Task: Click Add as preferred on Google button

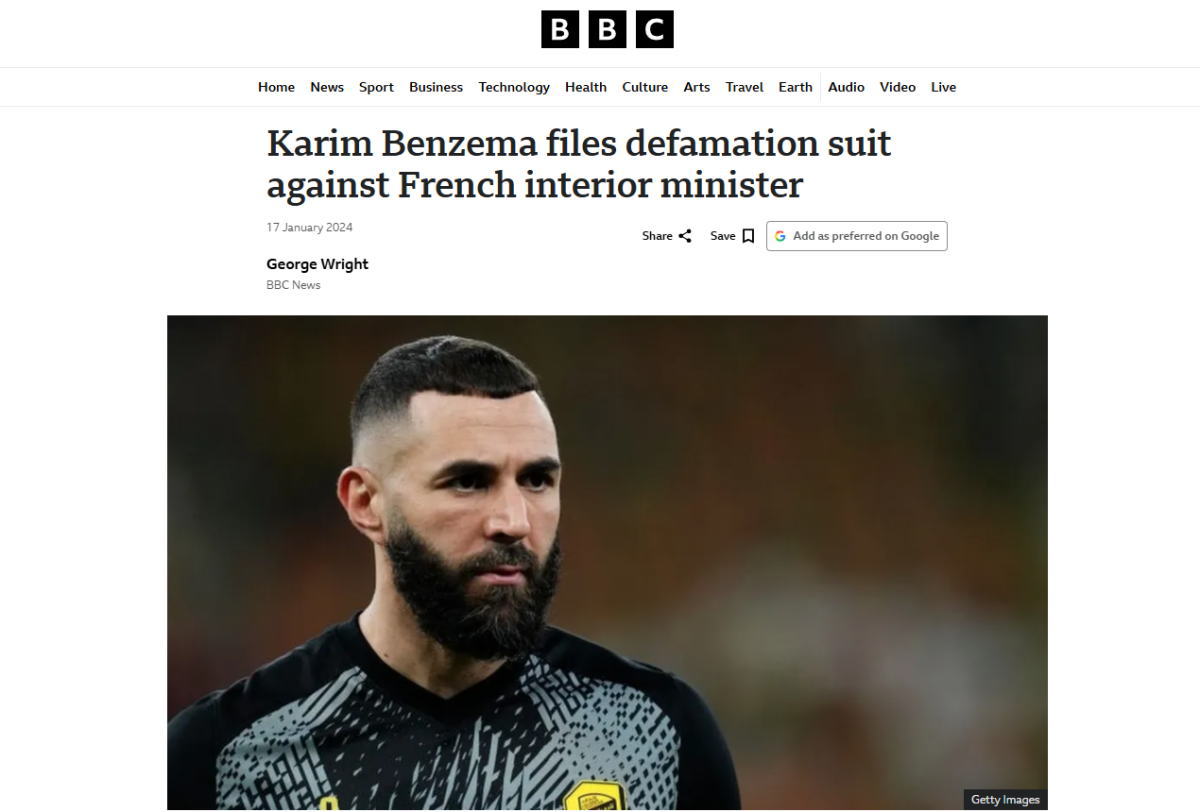Action: 857,236
